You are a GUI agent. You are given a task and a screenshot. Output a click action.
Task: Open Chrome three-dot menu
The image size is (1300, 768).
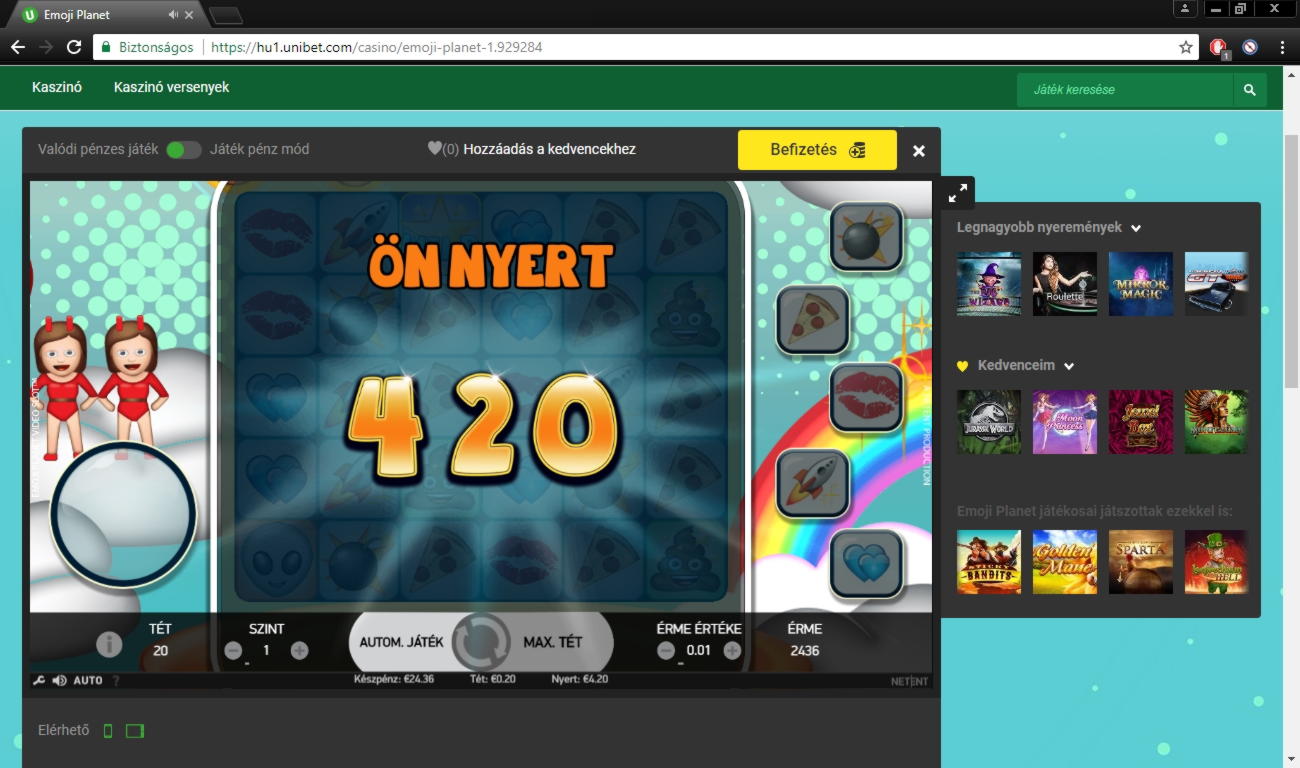coord(1282,47)
